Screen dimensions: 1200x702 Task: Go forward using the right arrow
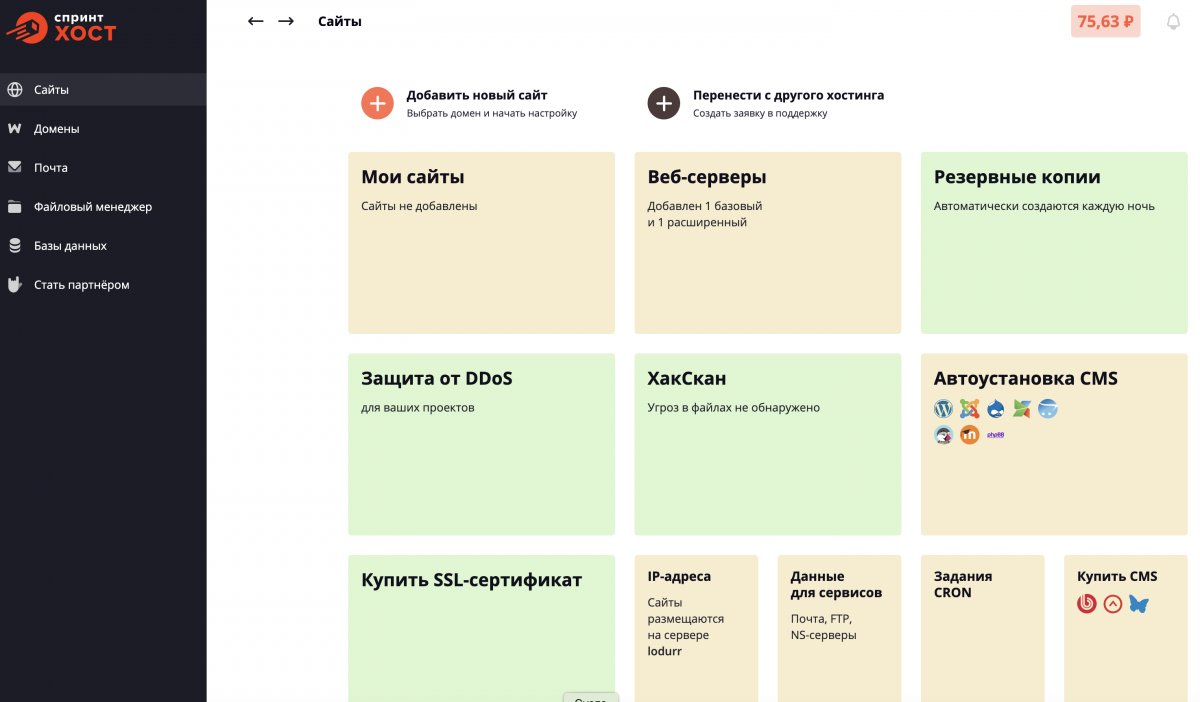[x=286, y=21]
